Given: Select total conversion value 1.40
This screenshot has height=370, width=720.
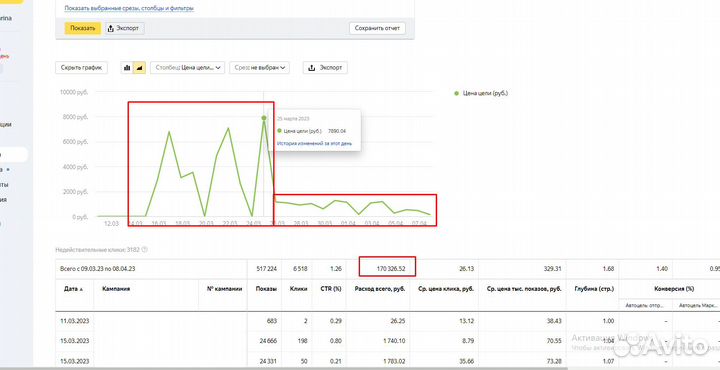Looking at the screenshot, I should pos(661,269).
